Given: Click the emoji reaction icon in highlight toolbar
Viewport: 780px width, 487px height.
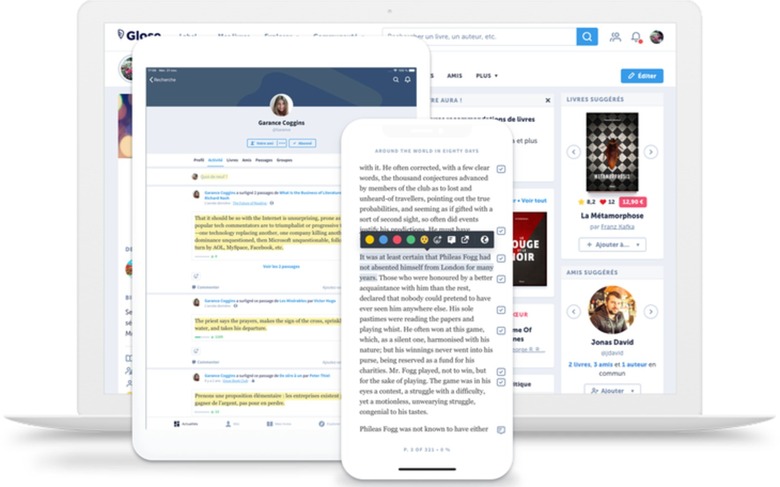Looking at the screenshot, I should (x=424, y=240).
